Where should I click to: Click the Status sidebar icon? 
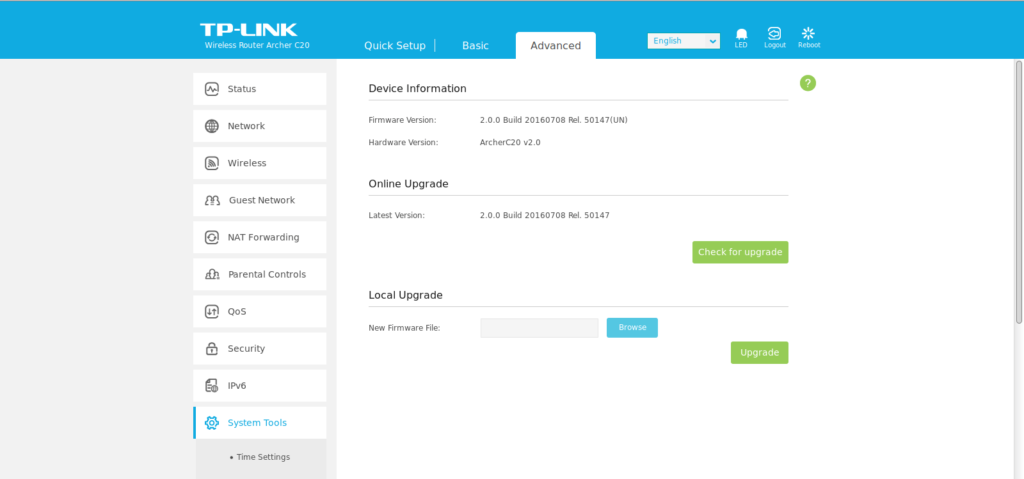(212, 89)
